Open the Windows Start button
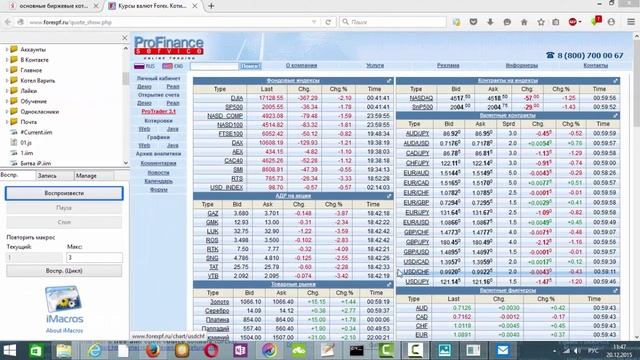The image size is (640, 360). tap(9, 351)
